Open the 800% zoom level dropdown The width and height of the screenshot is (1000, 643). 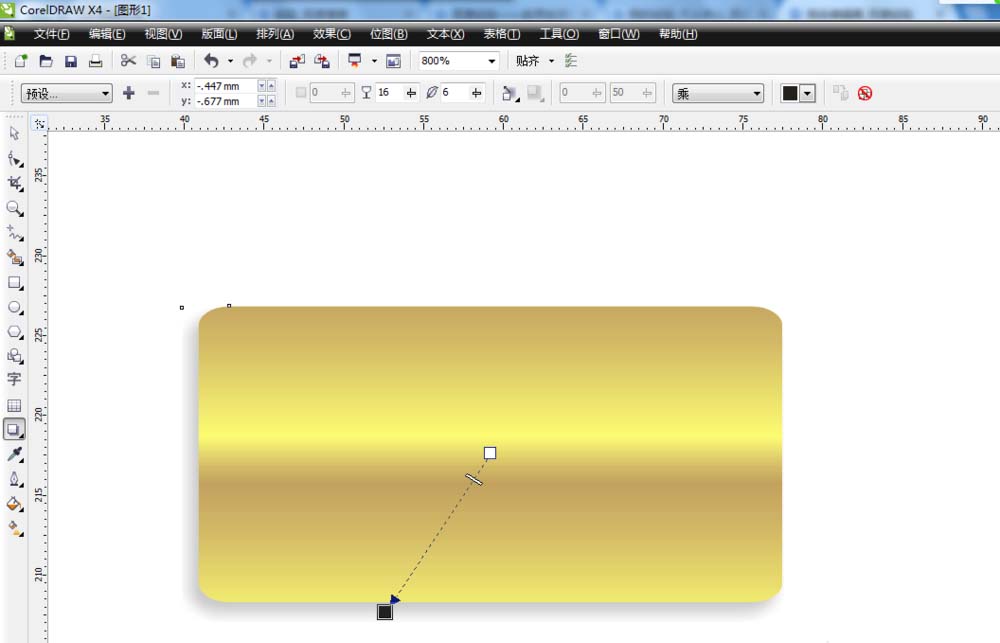tap(491, 61)
